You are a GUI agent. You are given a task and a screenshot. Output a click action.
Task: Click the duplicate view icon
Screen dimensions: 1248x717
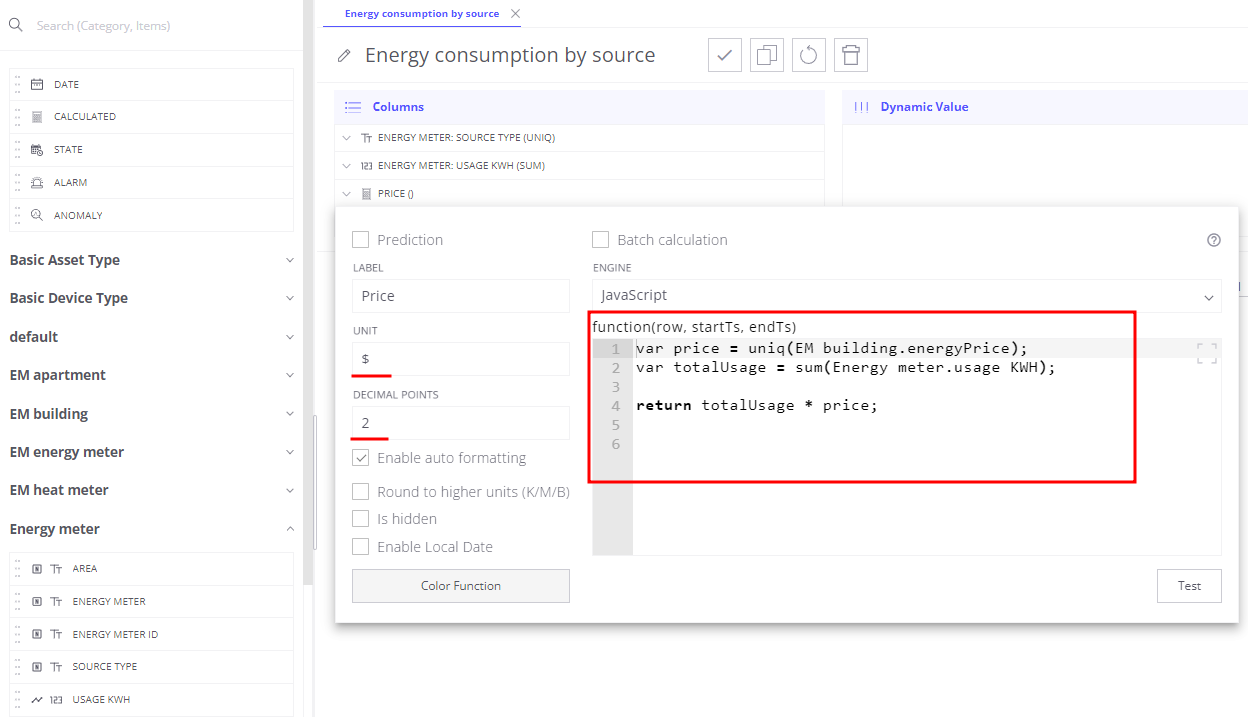click(767, 55)
